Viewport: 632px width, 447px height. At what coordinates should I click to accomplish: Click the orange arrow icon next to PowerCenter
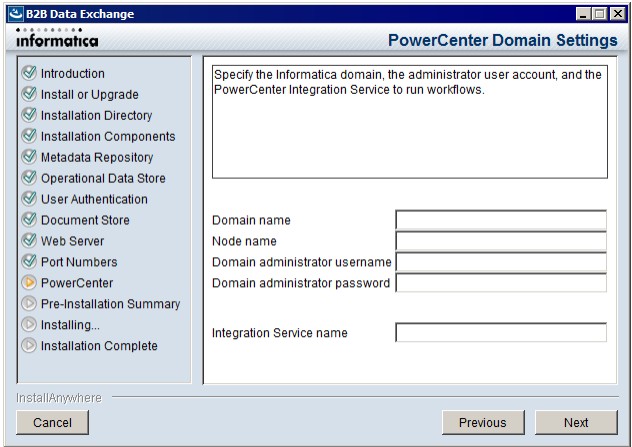(x=29, y=283)
